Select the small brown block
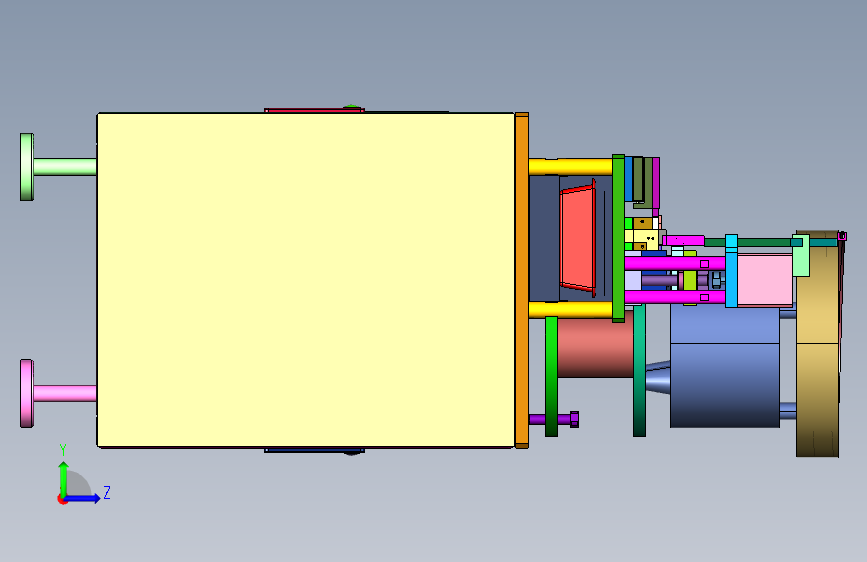This screenshot has width=867, height=562. pyautogui.click(x=643, y=223)
